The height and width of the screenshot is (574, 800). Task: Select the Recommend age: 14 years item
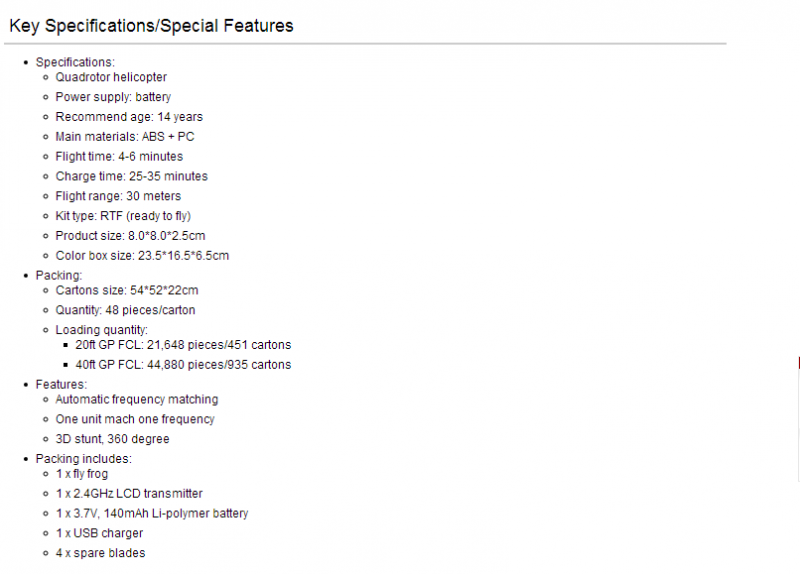pos(129,117)
